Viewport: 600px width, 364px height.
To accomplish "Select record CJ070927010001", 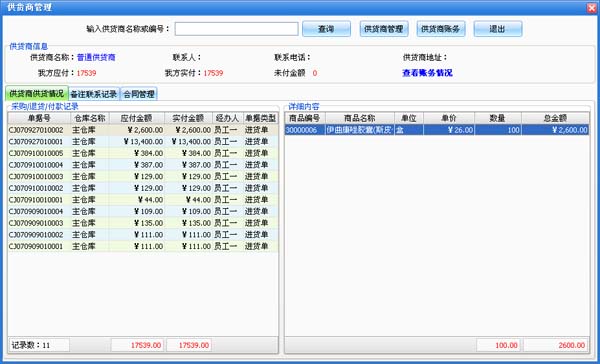I will [143, 142].
